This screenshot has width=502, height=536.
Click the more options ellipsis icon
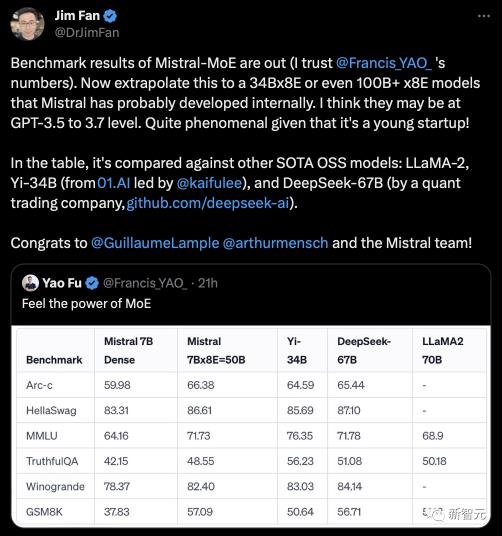(x=484, y=16)
